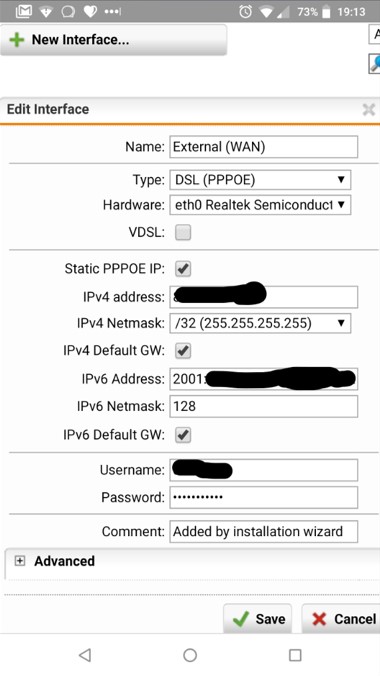Open recent apps with square icon

coord(295,655)
